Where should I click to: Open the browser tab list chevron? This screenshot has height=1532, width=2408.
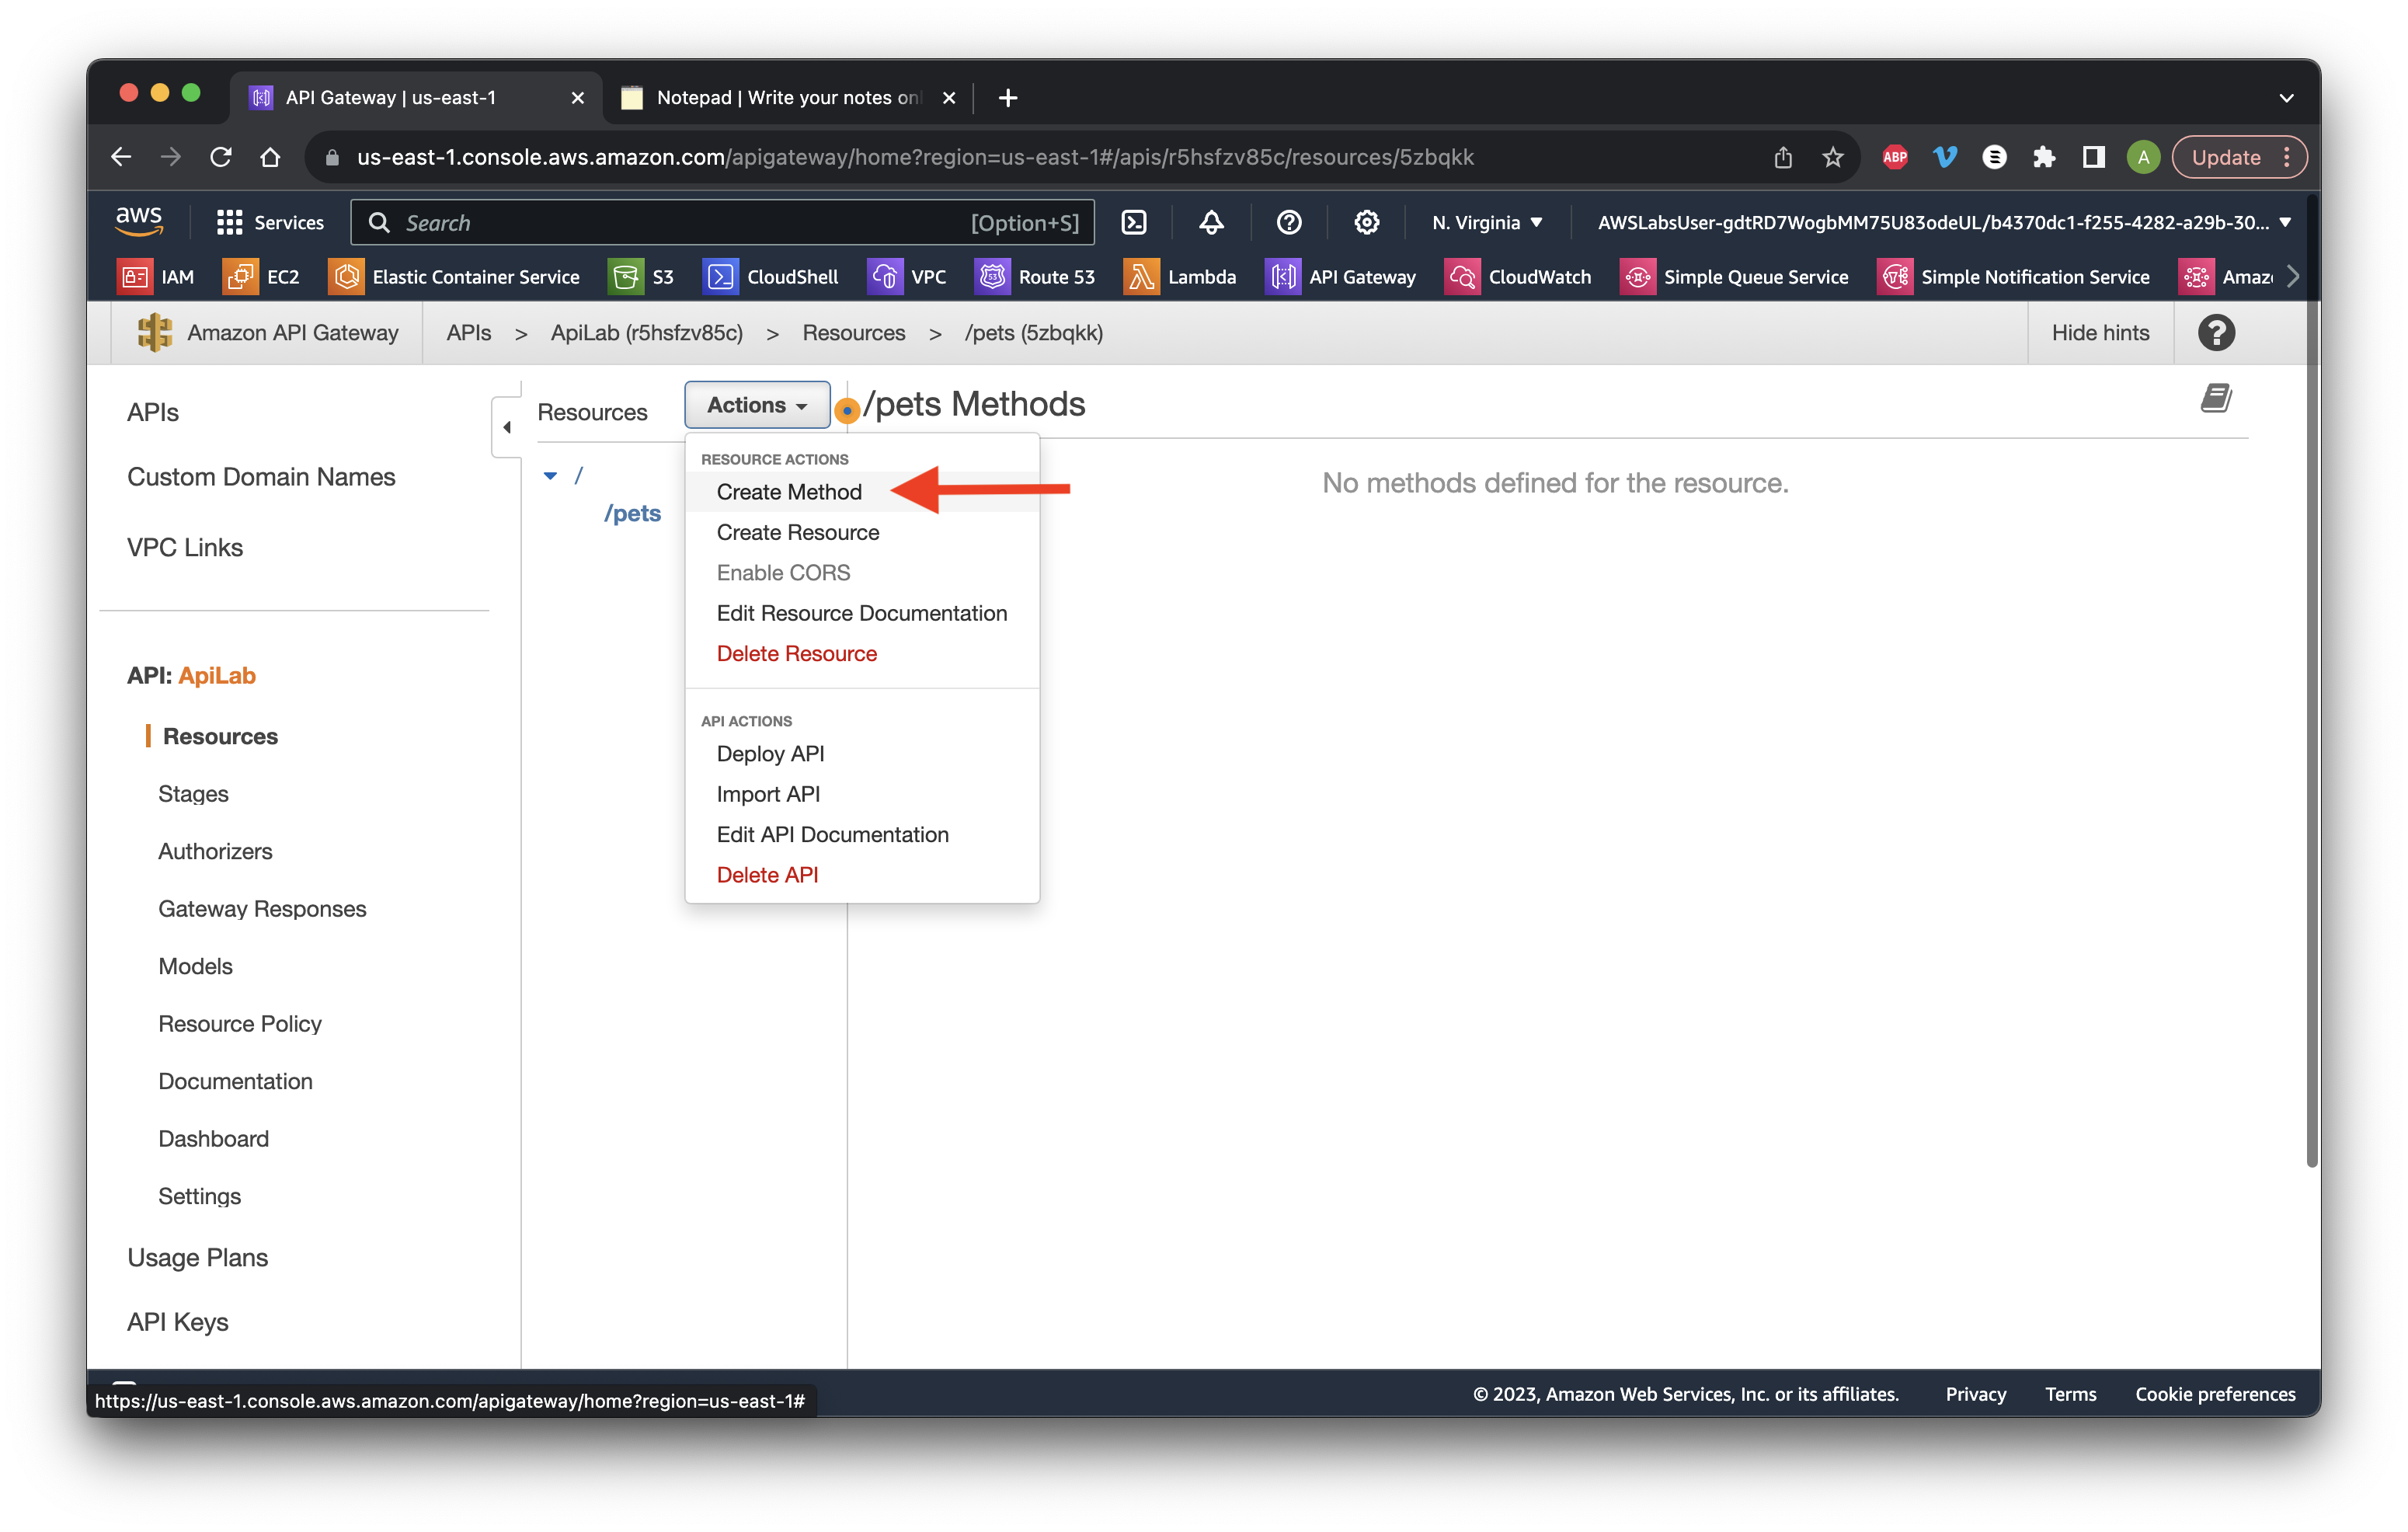[x=2285, y=98]
